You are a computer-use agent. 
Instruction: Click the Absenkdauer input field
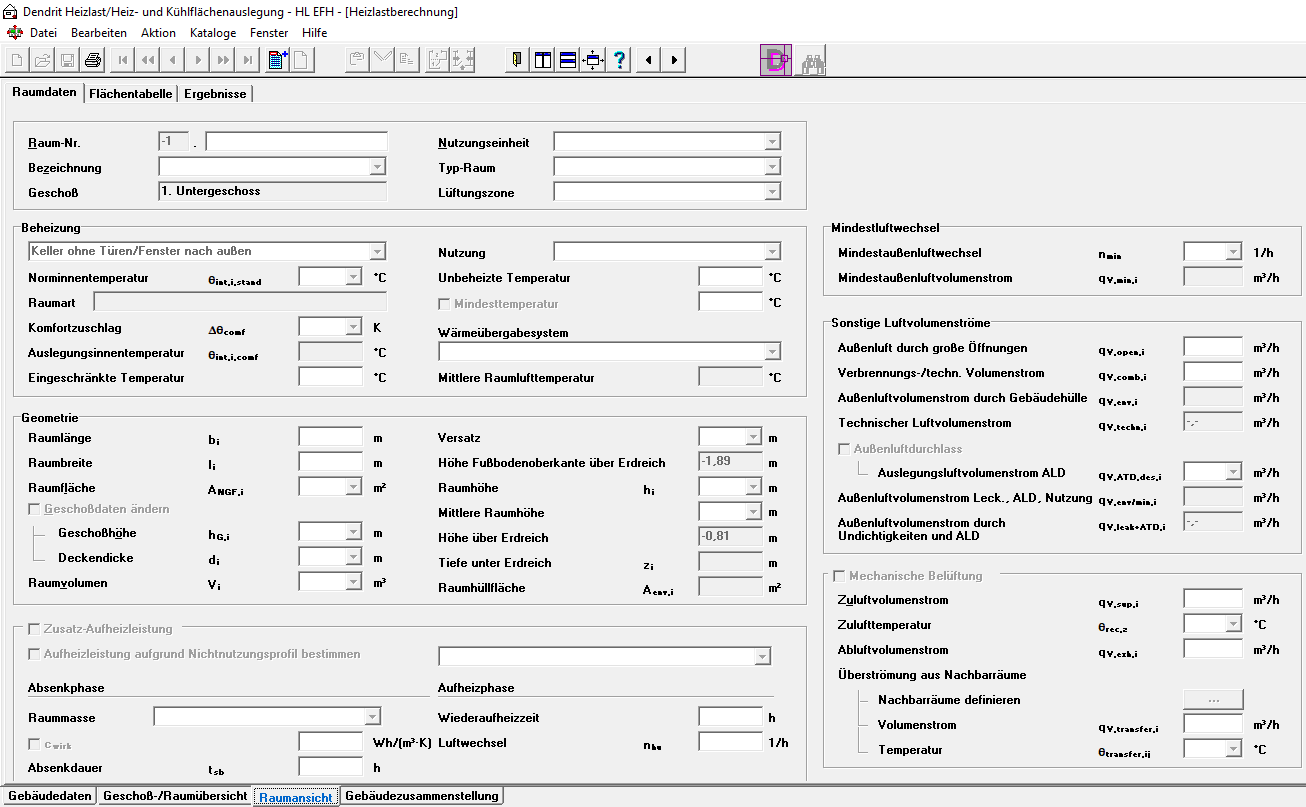coord(331,767)
